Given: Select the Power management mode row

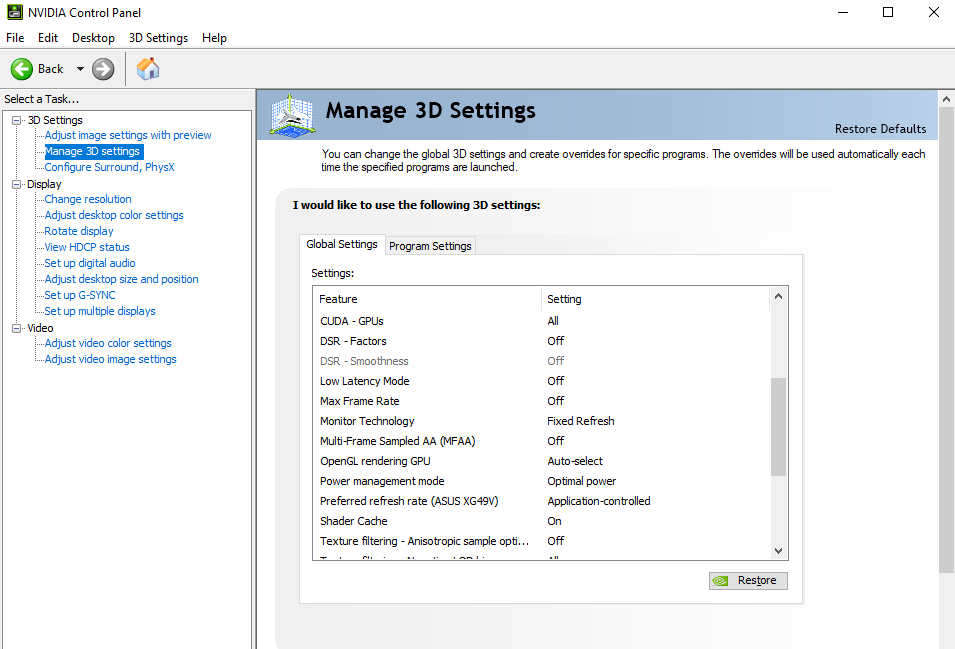Looking at the screenshot, I should point(382,481).
